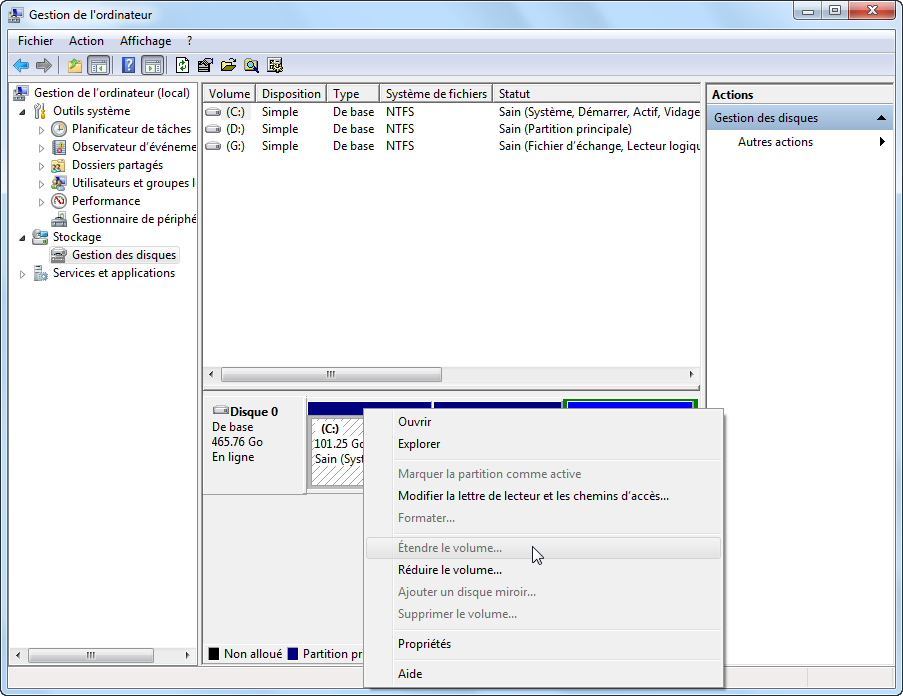Click the Gestionnaire de périphériques icon
903x696 pixels.
coord(59,219)
